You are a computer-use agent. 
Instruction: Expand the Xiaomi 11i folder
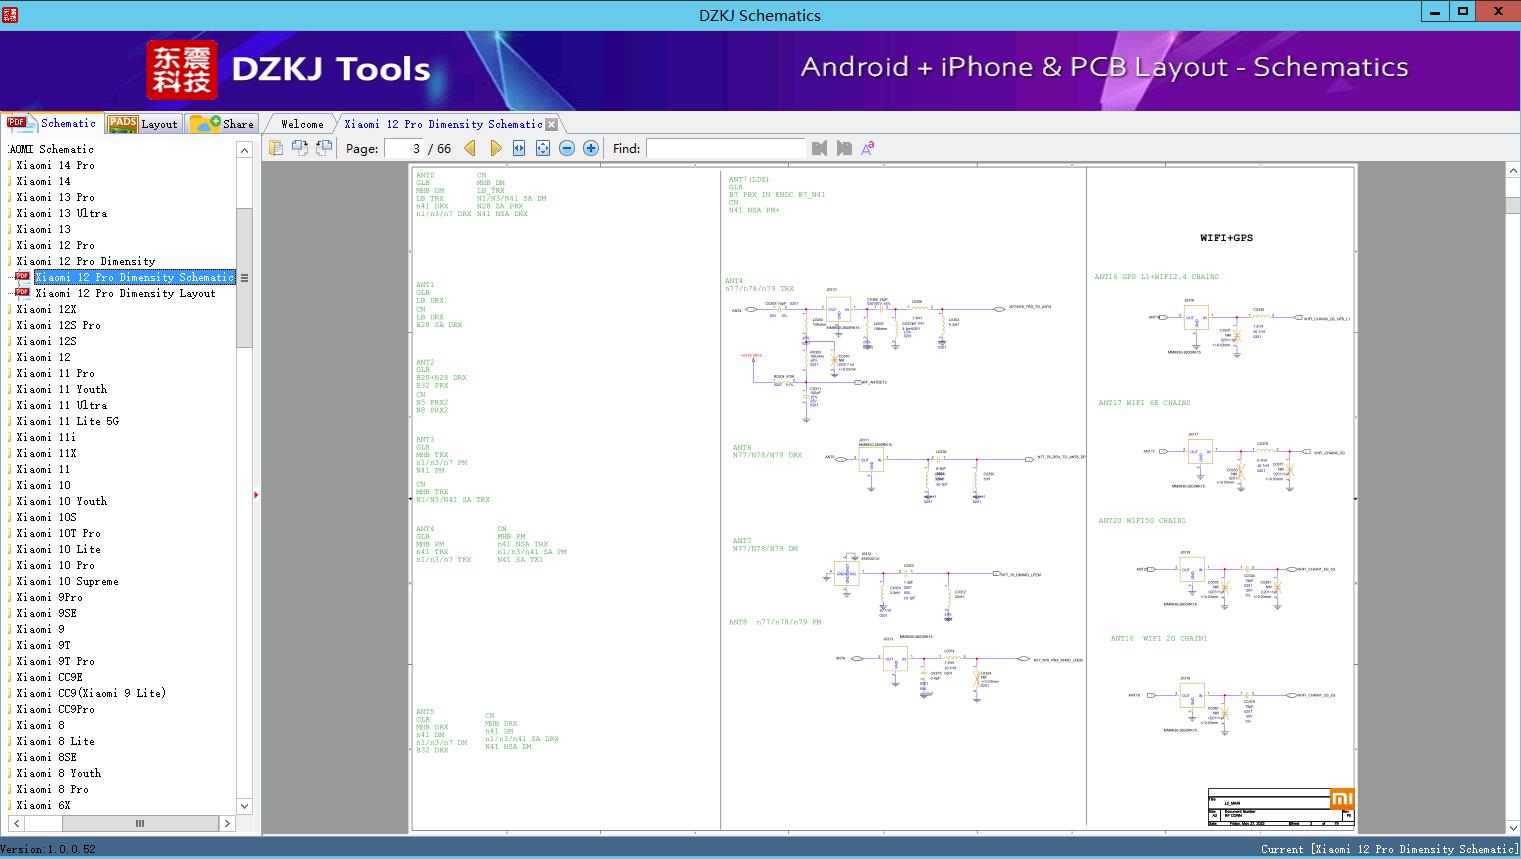coord(46,437)
